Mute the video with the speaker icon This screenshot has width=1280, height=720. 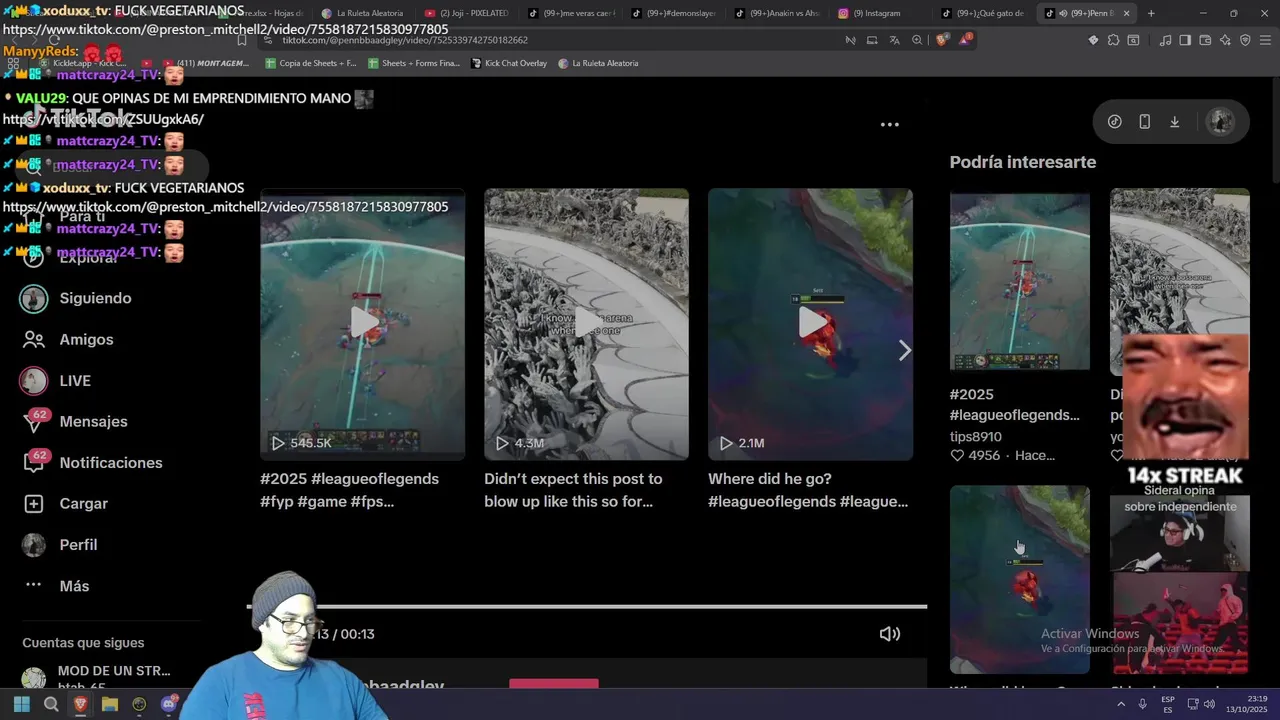pyautogui.click(x=889, y=634)
